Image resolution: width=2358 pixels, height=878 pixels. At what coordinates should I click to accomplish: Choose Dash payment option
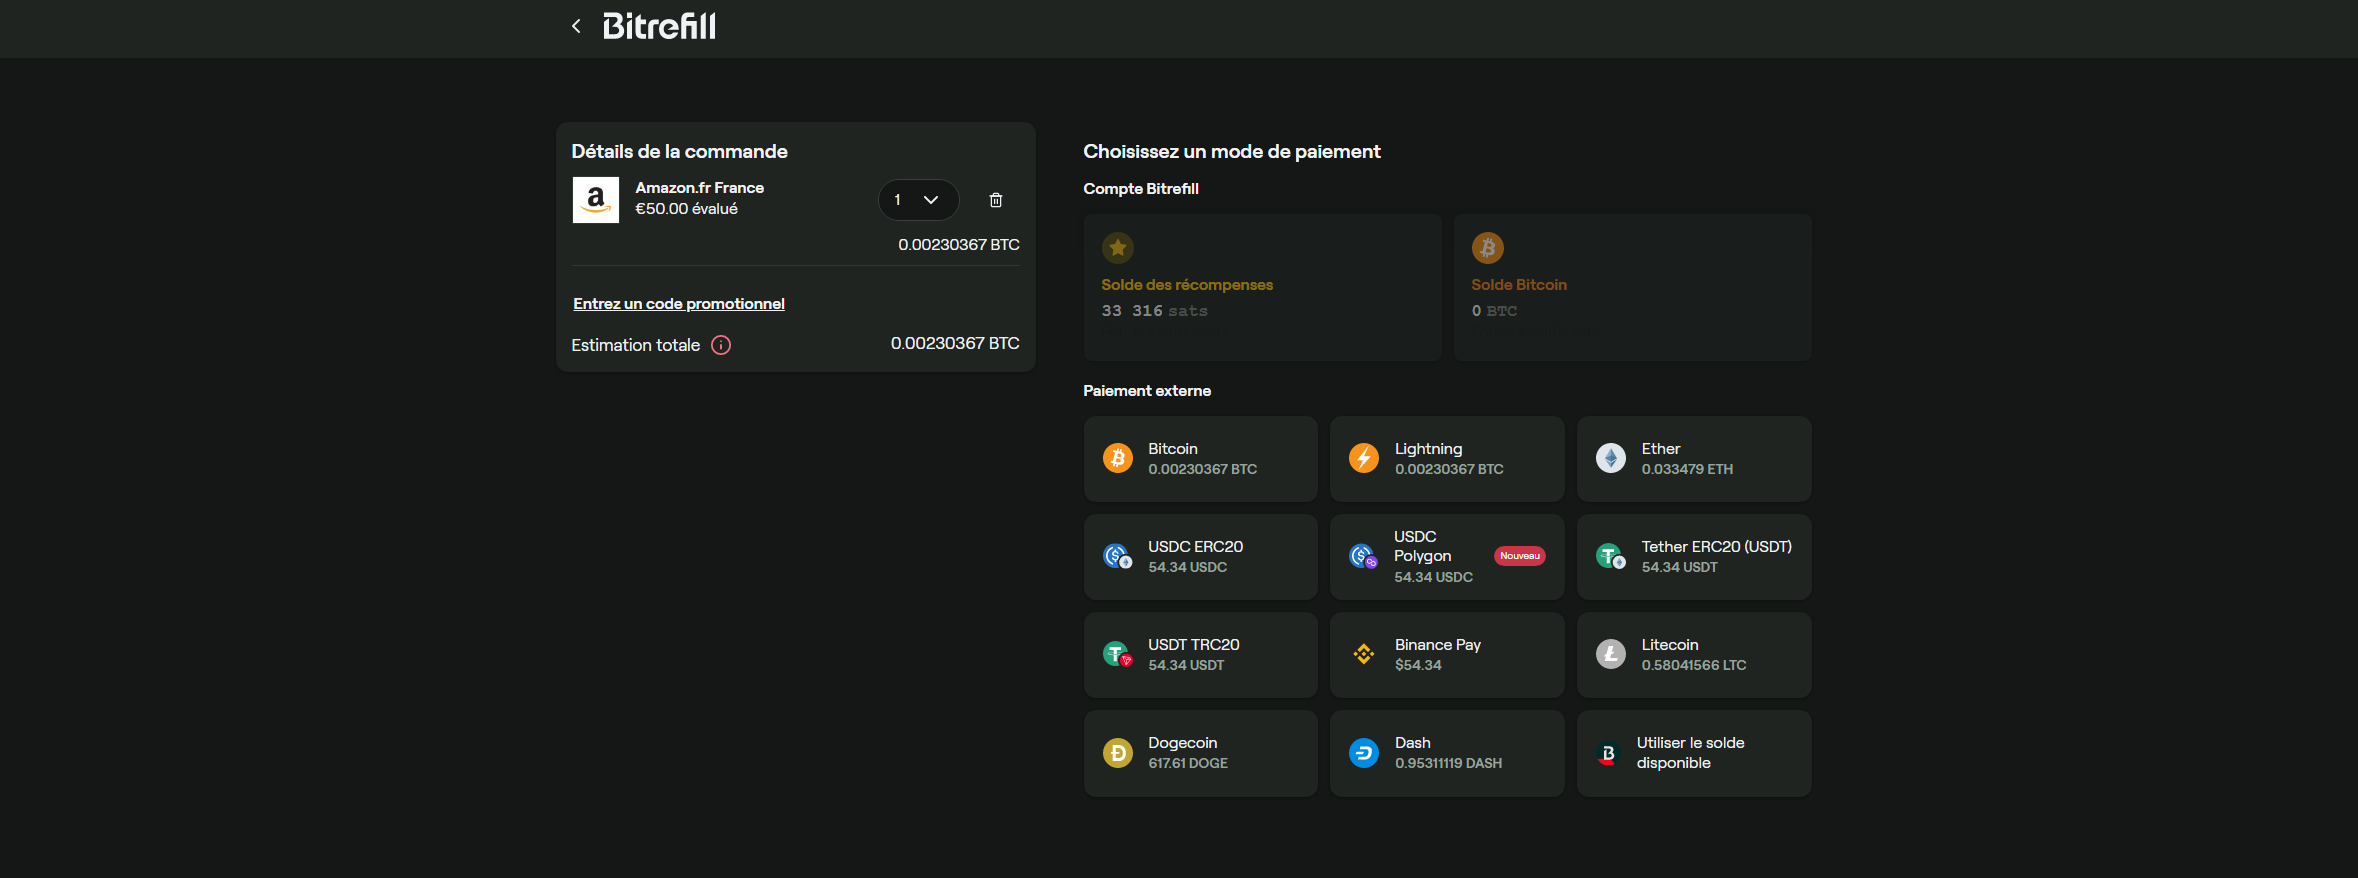[1447, 753]
